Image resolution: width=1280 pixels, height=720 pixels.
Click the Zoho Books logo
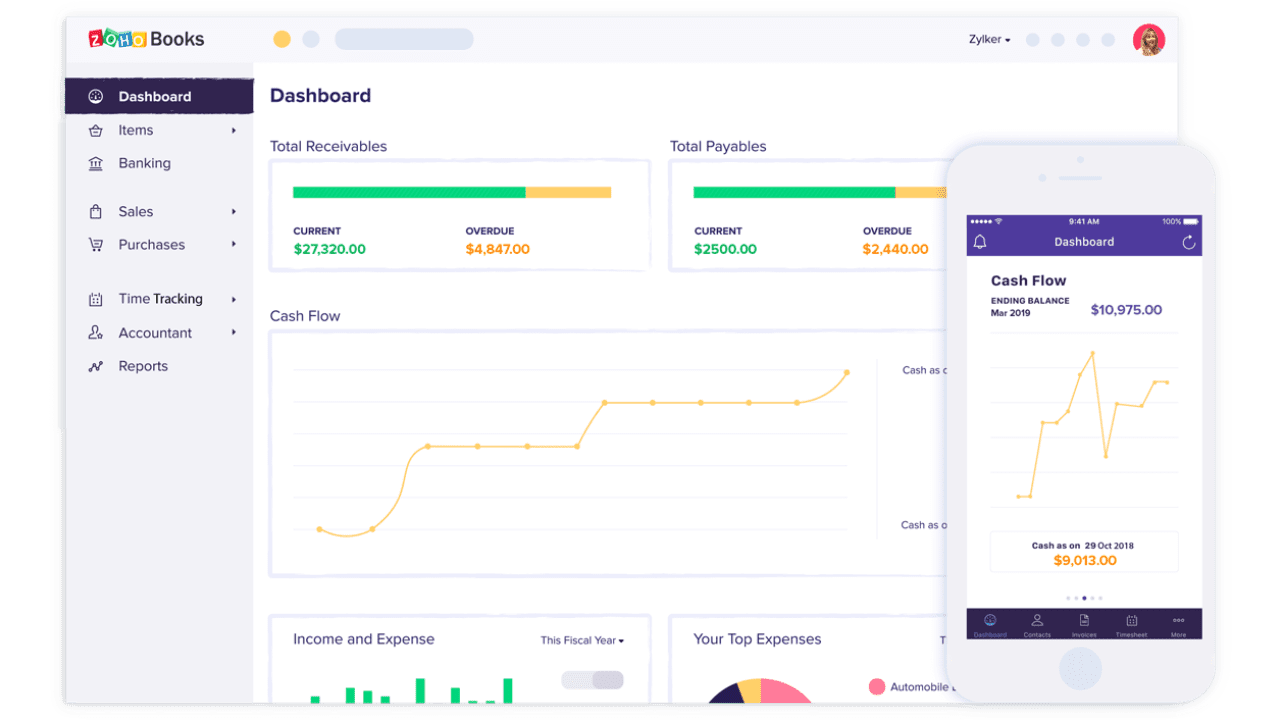click(x=146, y=39)
